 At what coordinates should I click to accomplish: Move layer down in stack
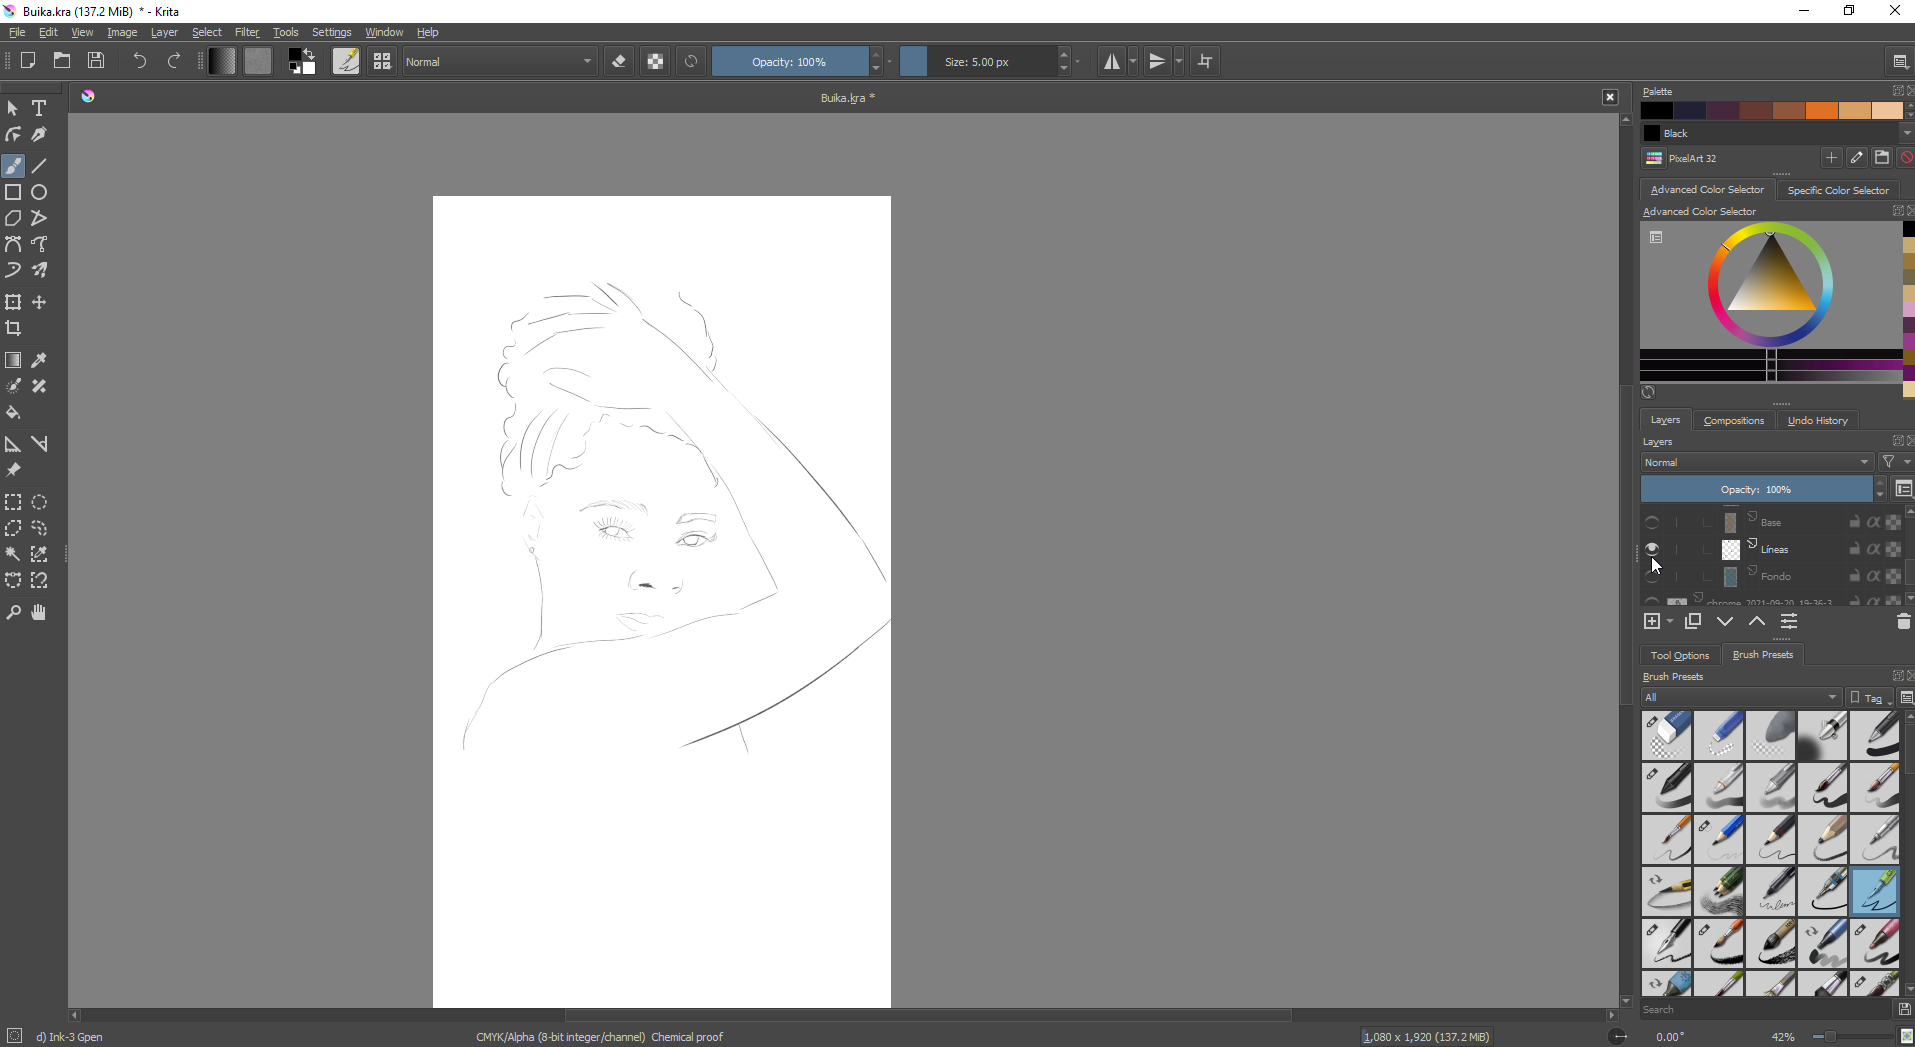pyautogui.click(x=1725, y=622)
